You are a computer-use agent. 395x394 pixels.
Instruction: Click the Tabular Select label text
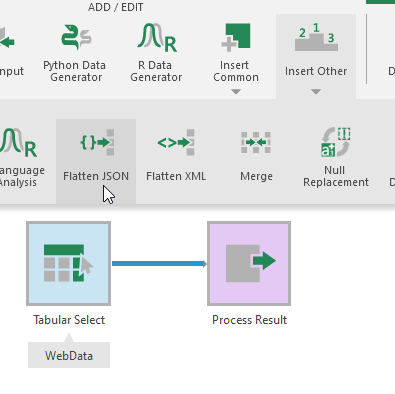(x=69, y=320)
